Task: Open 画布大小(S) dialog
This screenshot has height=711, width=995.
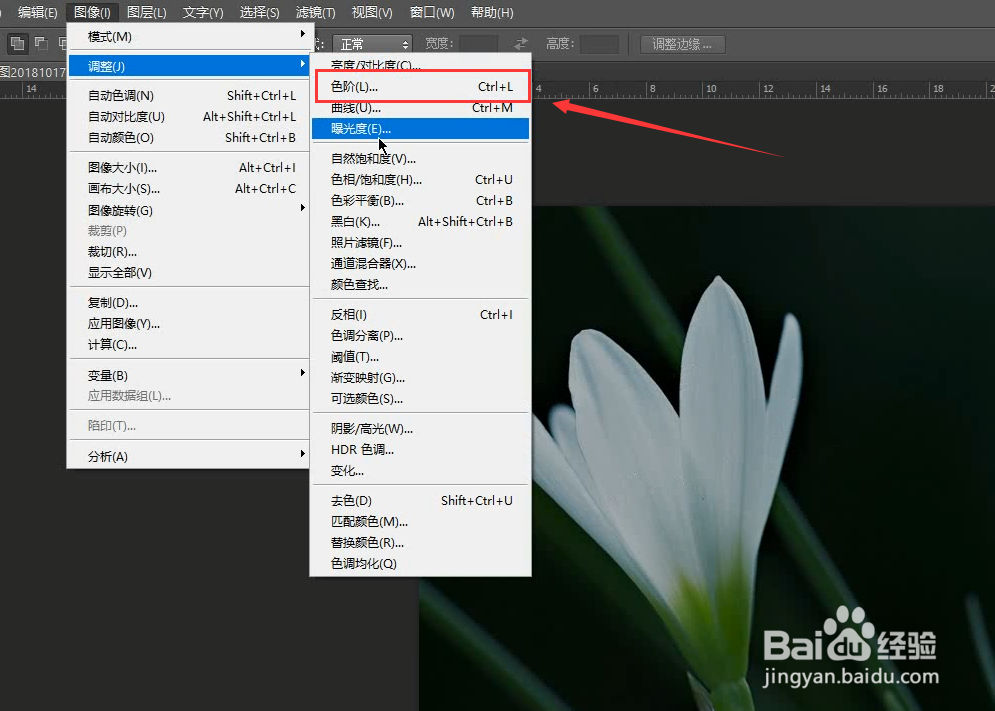Action: [188, 189]
